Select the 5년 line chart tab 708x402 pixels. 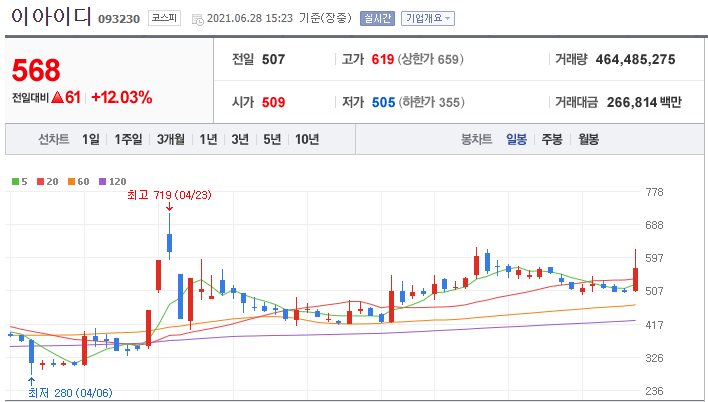point(272,139)
